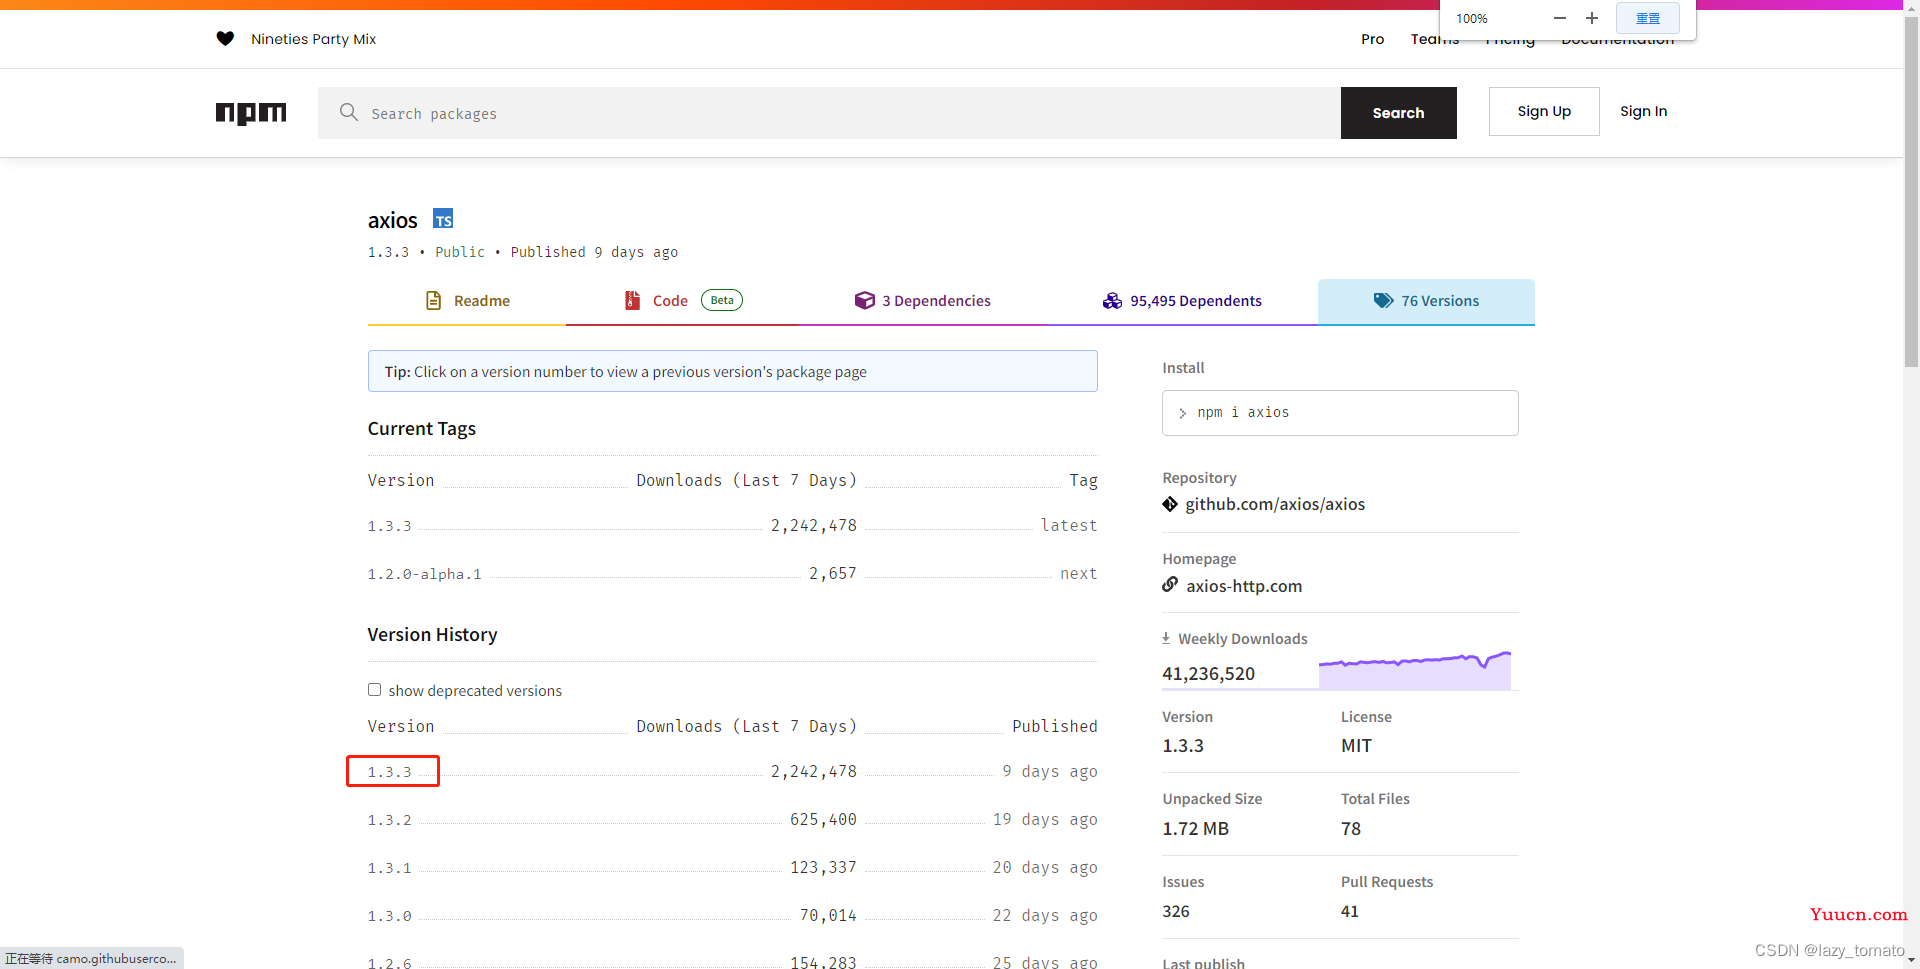Click the 41 pull requests count
The height and width of the screenshot is (969, 1920).
click(x=1350, y=911)
